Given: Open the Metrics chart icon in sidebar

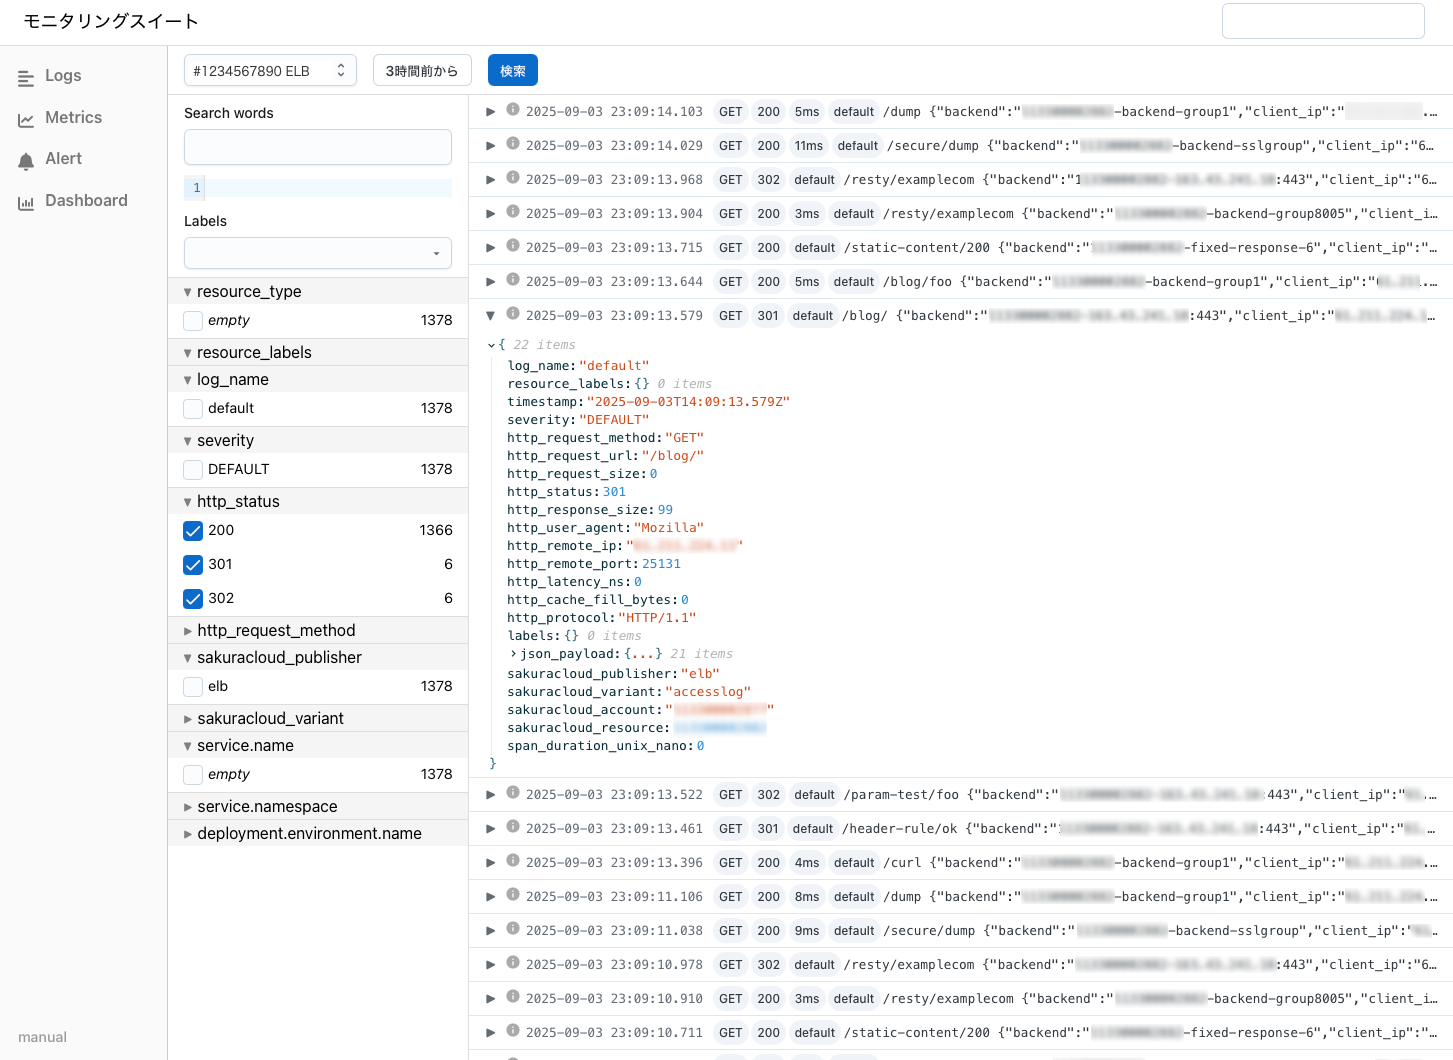Looking at the screenshot, I should pyautogui.click(x=26, y=120).
